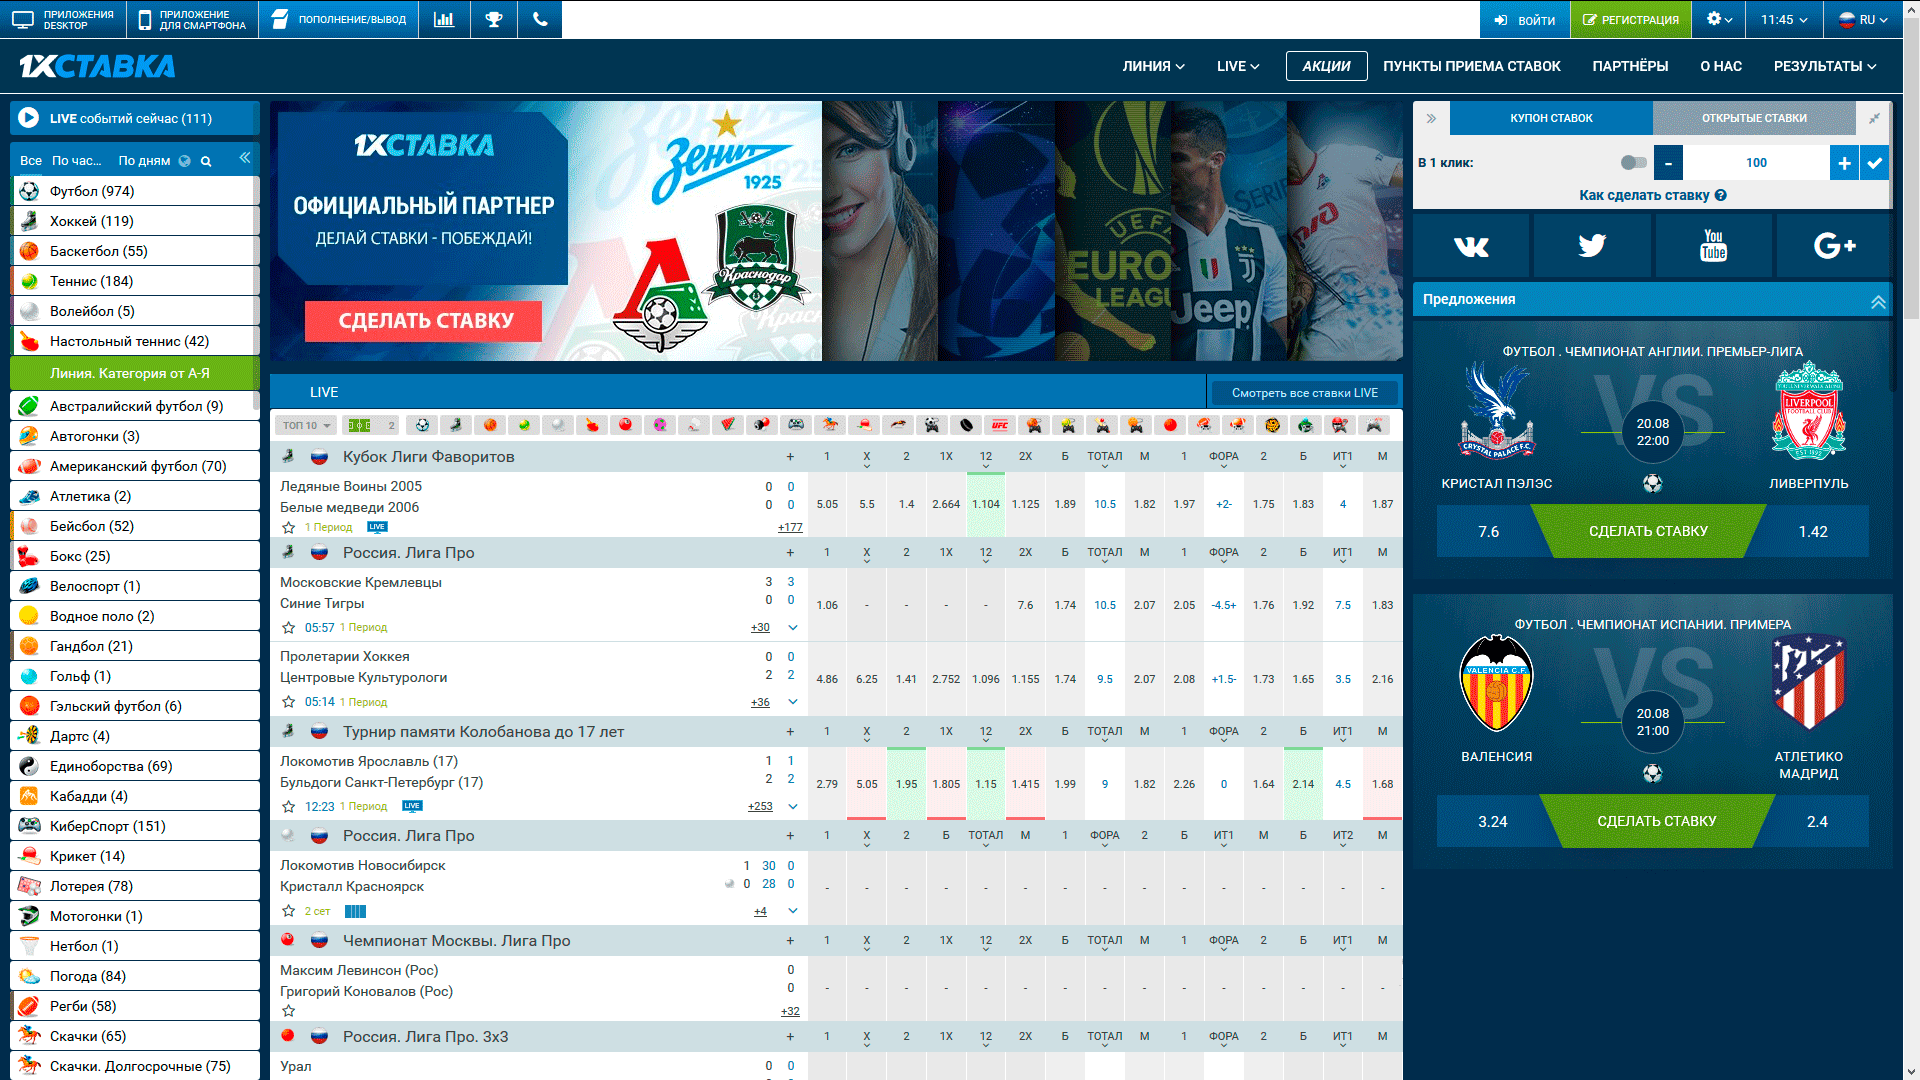Place bet on Кристал Пэлэс vs Ливерпуль

pyautogui.click(x=1648, y=531)
